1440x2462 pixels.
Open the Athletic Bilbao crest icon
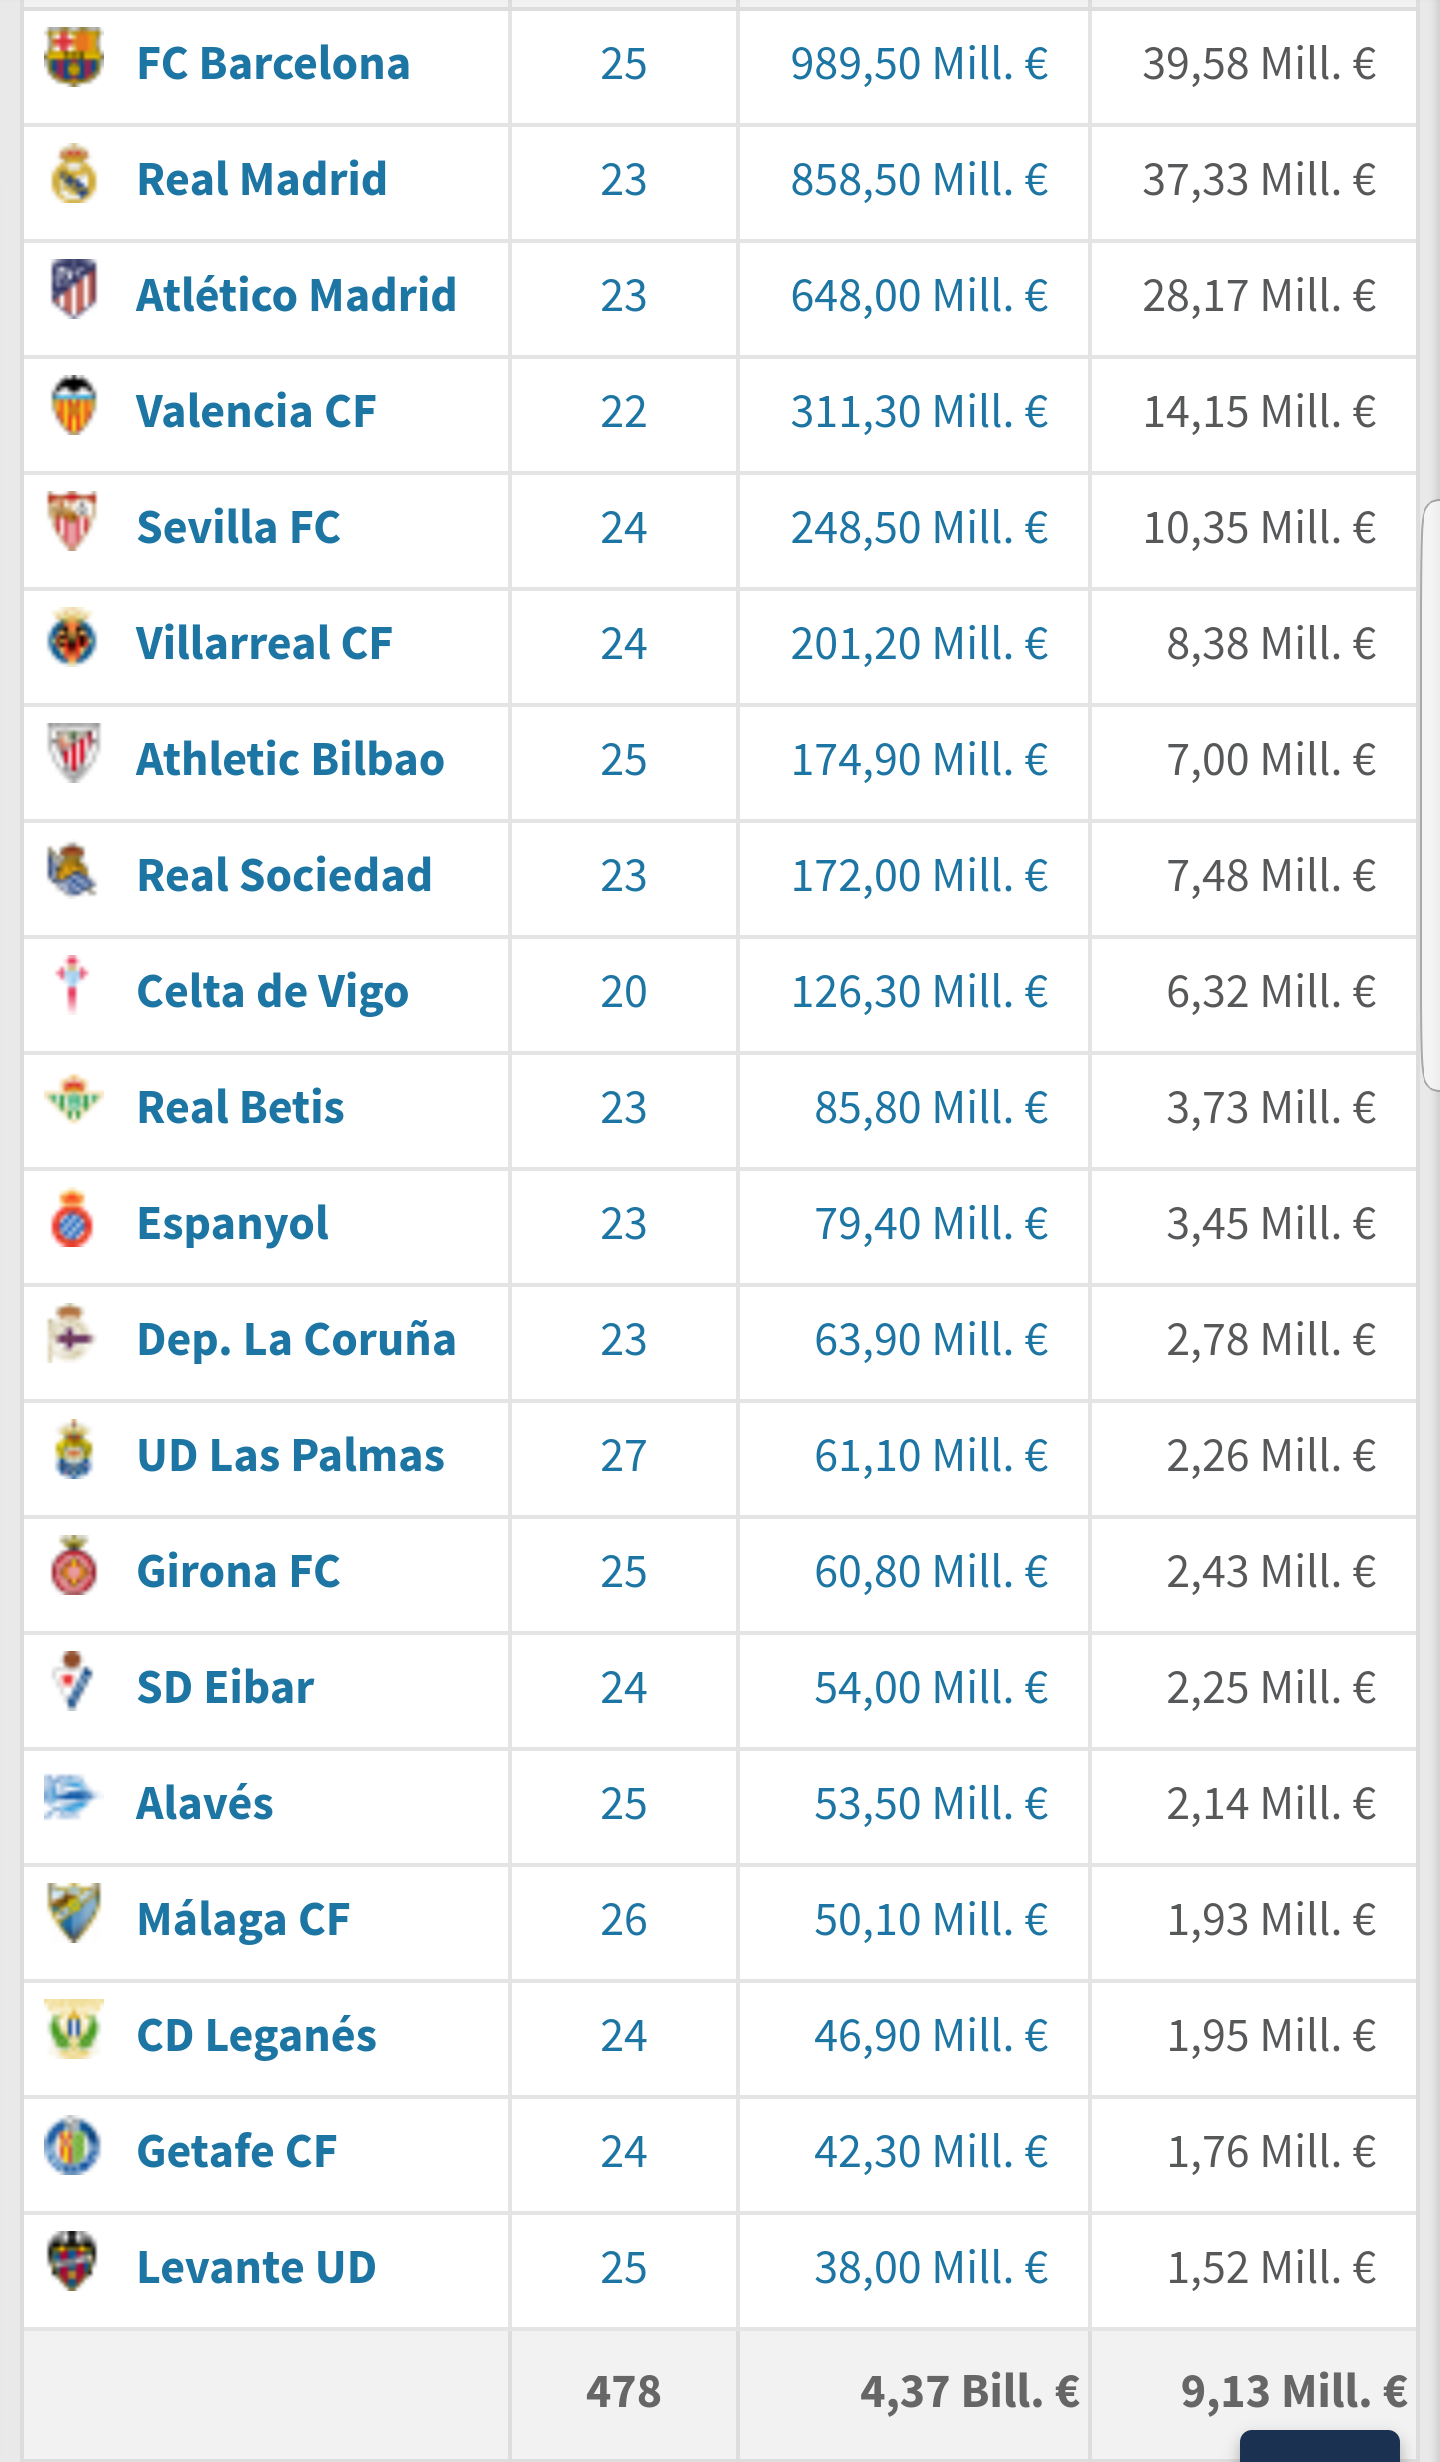73,754
